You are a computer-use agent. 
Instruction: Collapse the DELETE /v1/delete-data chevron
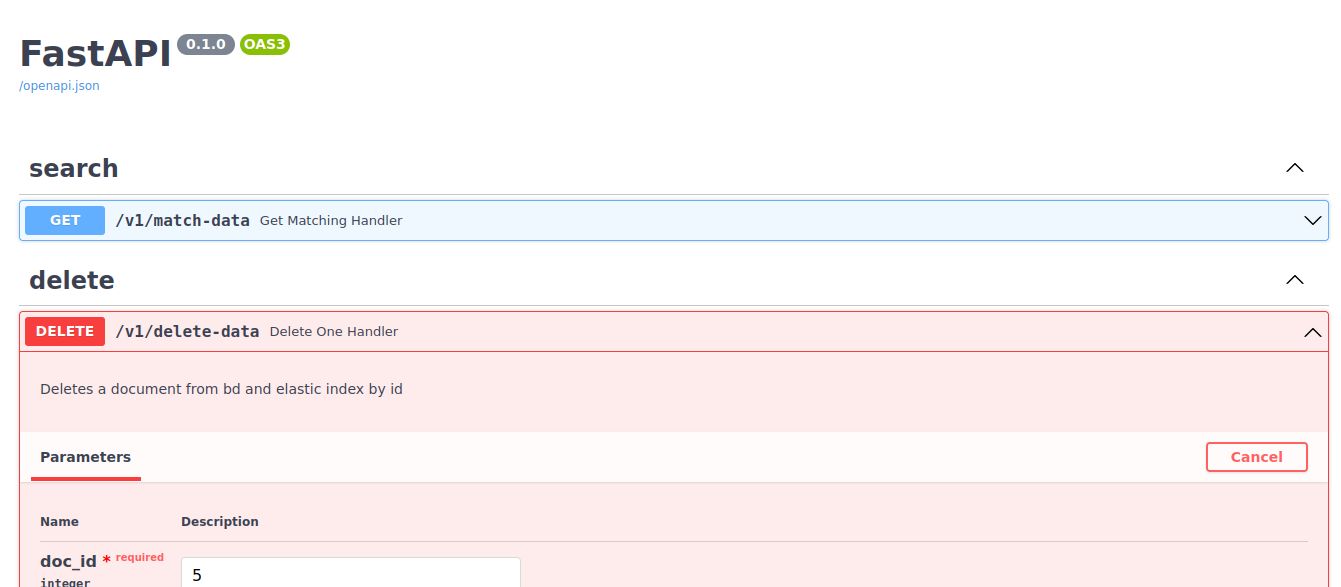pos(1313,332)
